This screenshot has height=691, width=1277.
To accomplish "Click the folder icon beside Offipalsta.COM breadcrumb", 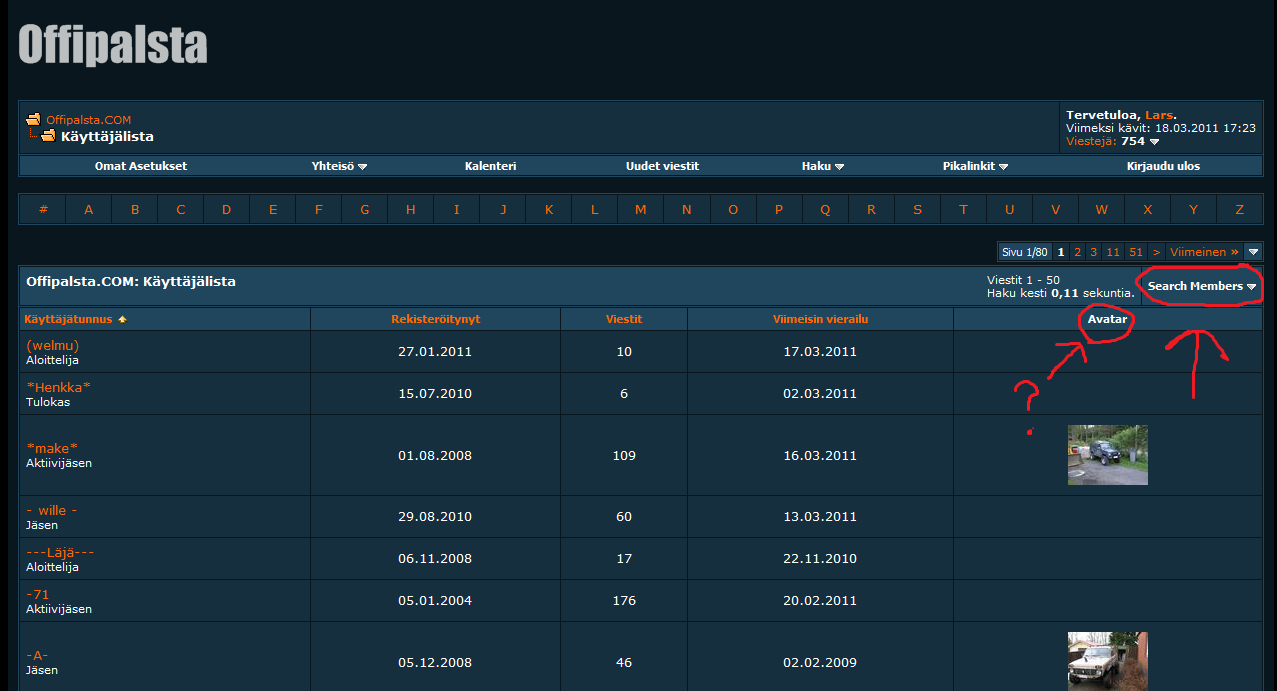I will (x=33, y=120).
